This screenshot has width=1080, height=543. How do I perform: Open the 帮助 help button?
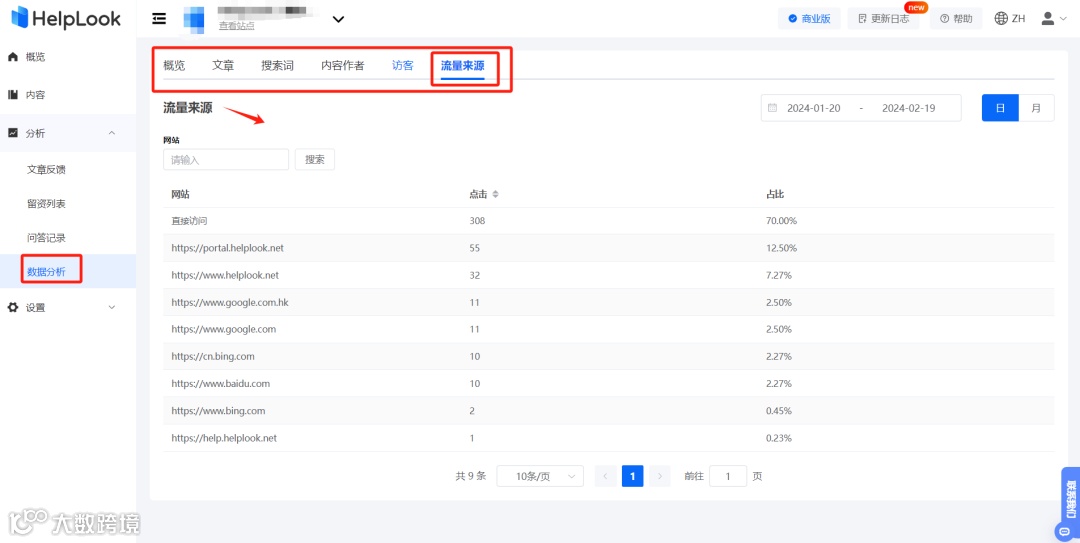[956, 19]
